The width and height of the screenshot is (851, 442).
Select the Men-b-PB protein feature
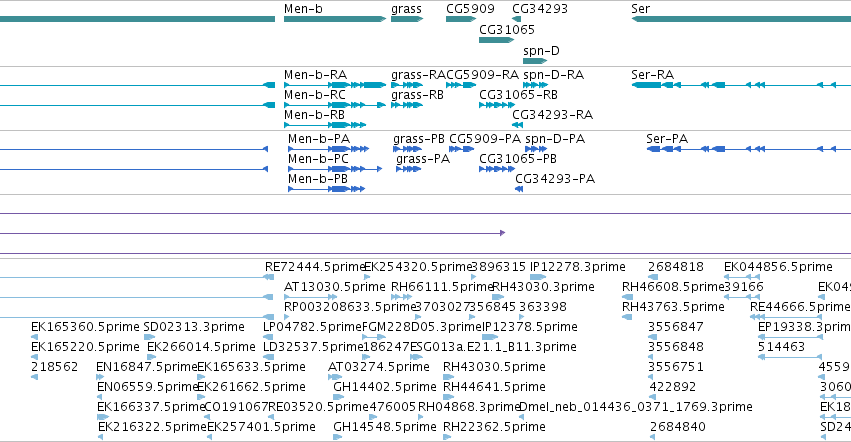pos(326,189)
